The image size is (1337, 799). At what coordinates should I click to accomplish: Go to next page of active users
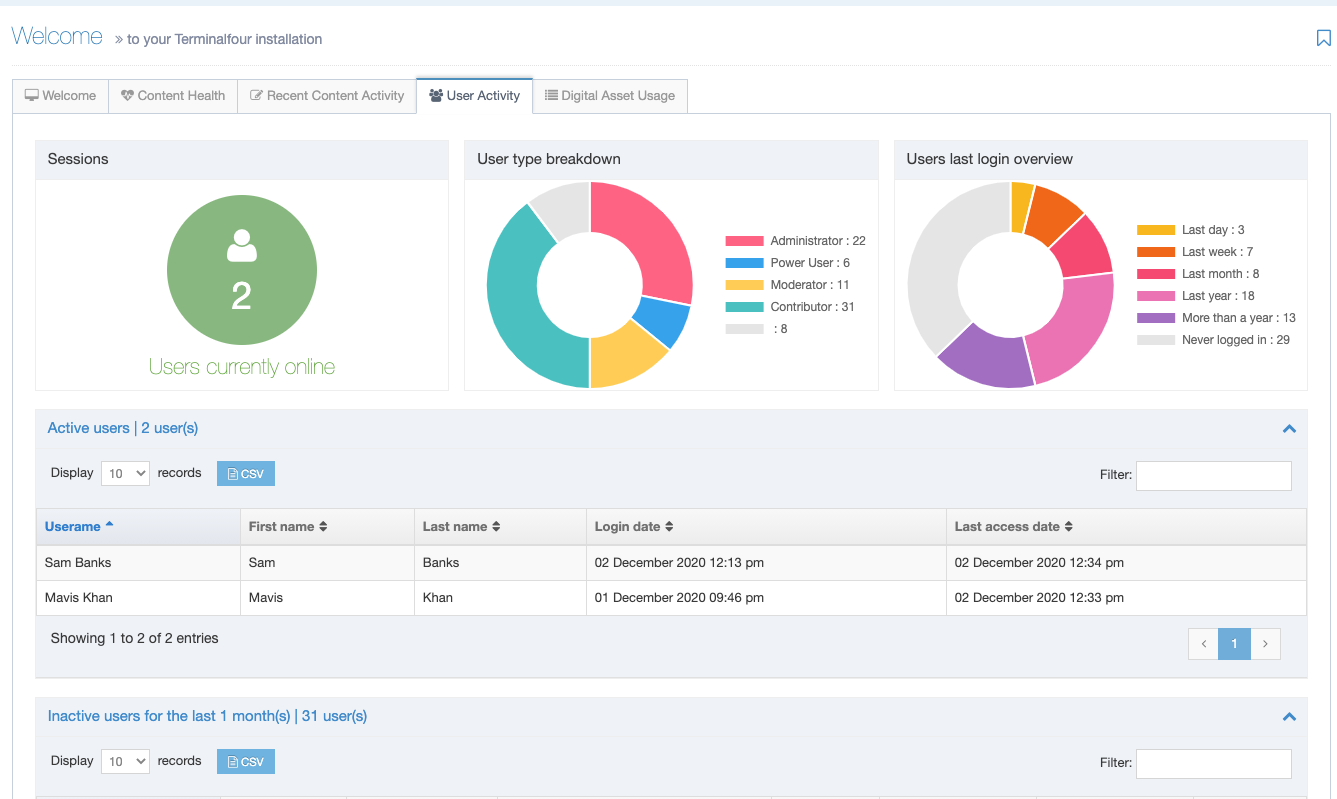(x=1265, y=644)
